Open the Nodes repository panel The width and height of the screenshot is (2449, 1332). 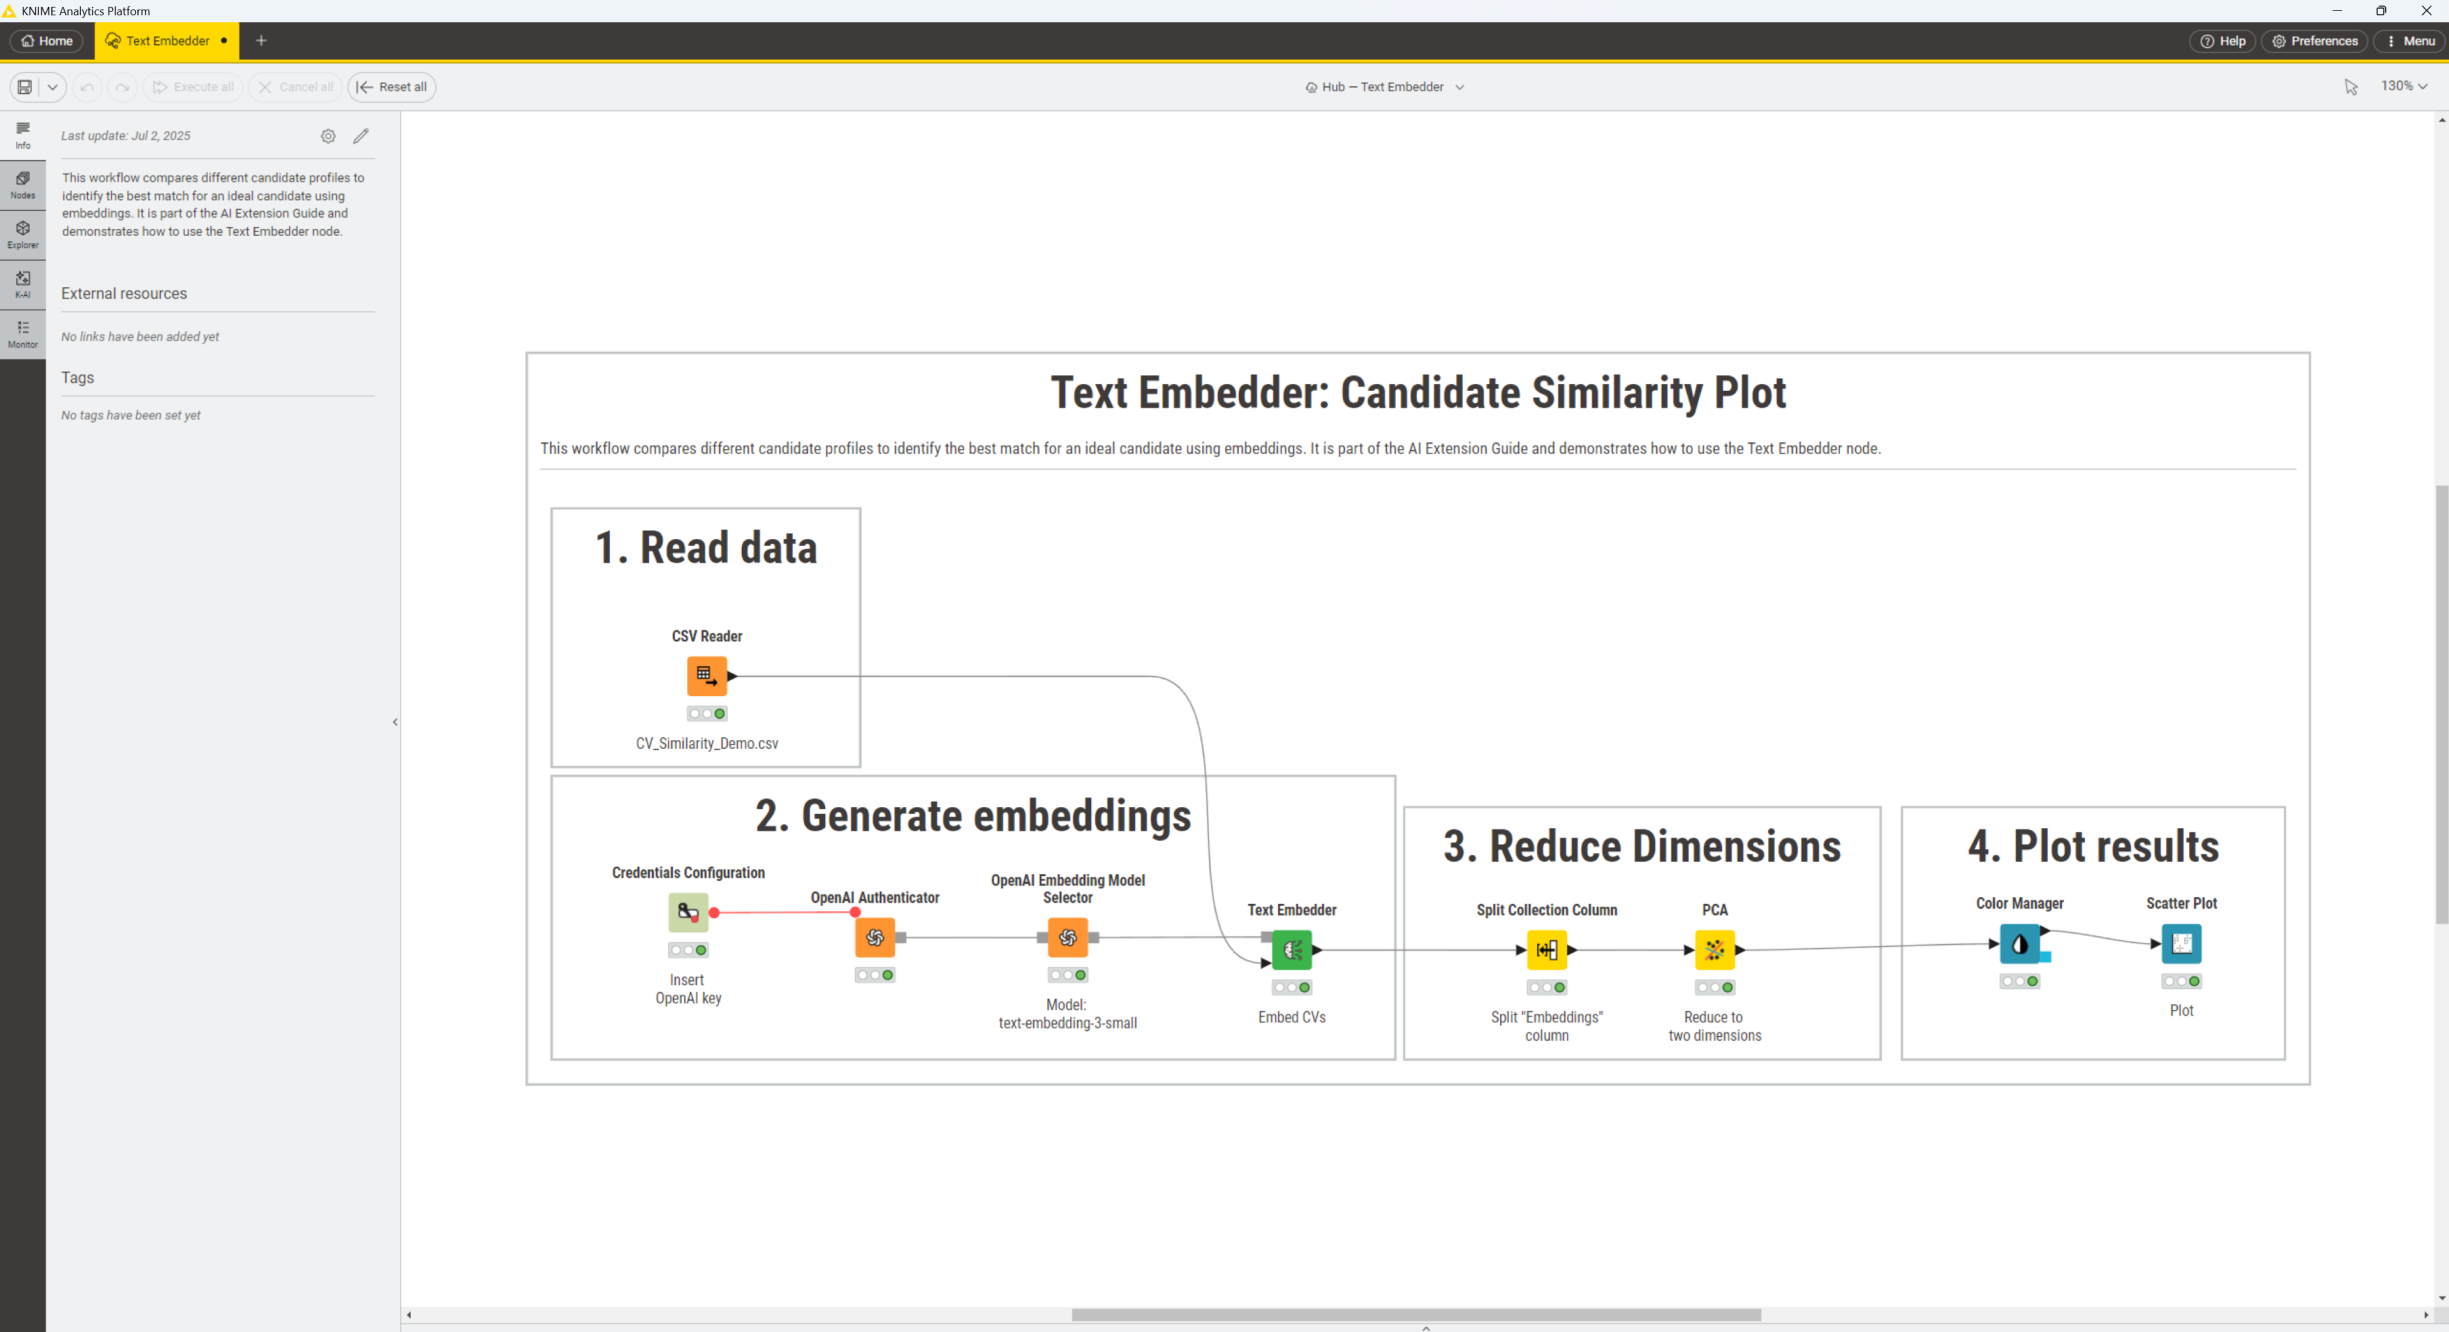23,185
